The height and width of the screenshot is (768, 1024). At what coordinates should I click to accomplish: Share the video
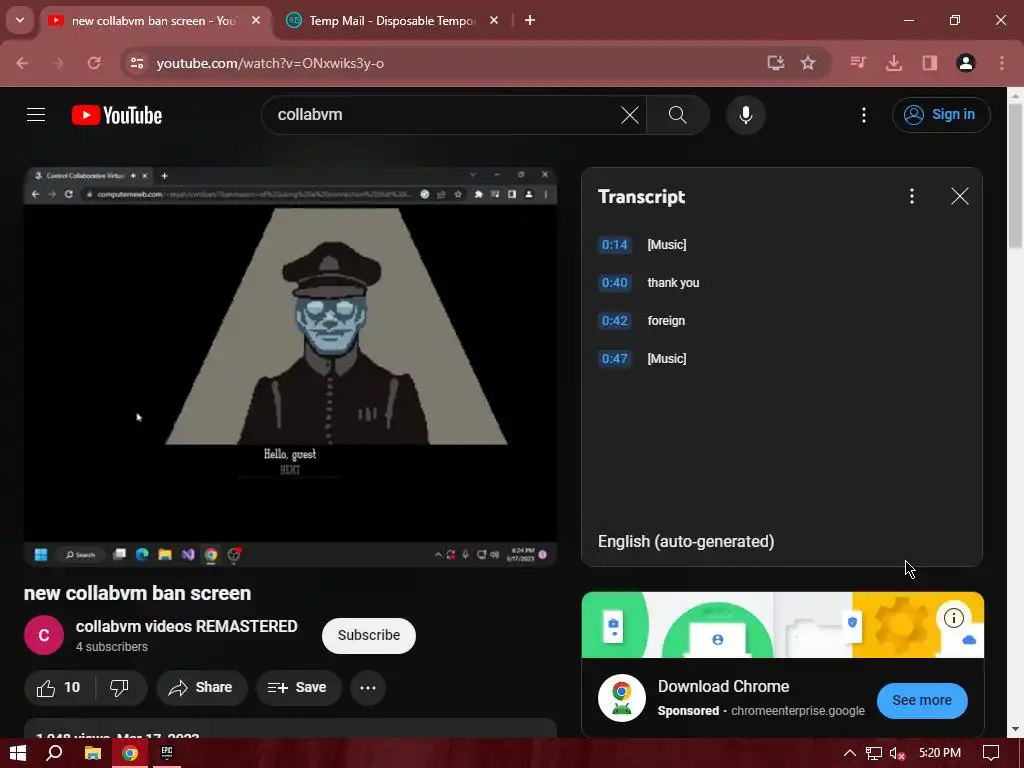201,688
